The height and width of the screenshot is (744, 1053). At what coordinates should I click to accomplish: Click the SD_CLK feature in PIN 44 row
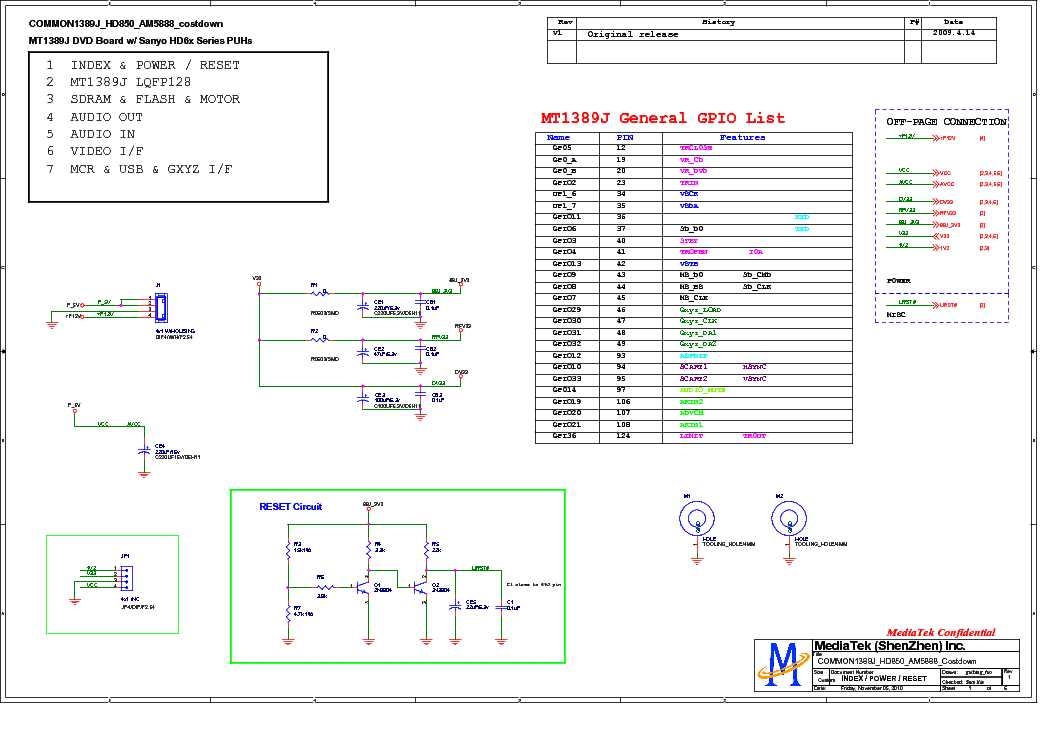tap(757, 287)
